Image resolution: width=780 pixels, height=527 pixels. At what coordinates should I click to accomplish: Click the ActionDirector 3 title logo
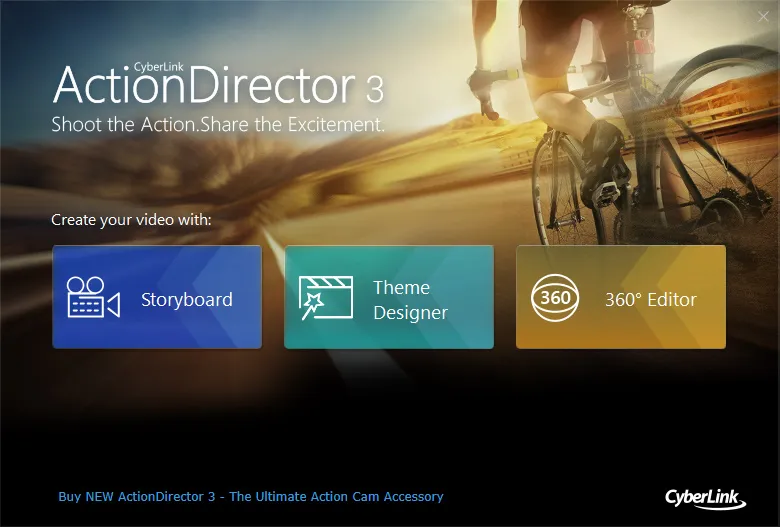coord(218,84)
